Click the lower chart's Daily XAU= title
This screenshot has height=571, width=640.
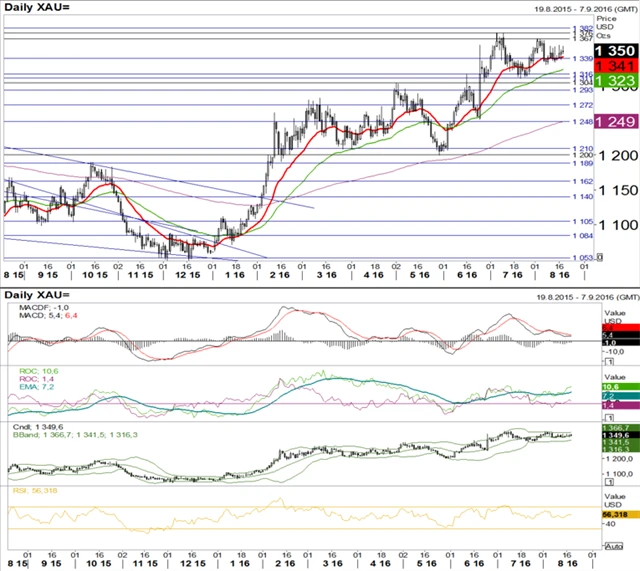35,296
